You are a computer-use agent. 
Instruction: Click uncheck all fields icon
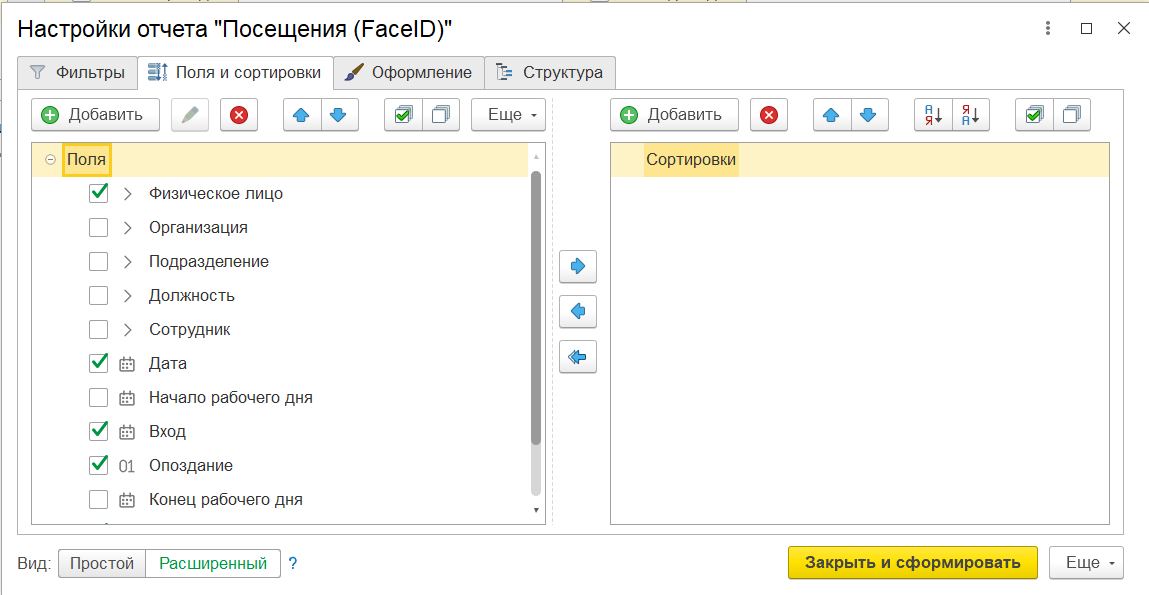440,115
